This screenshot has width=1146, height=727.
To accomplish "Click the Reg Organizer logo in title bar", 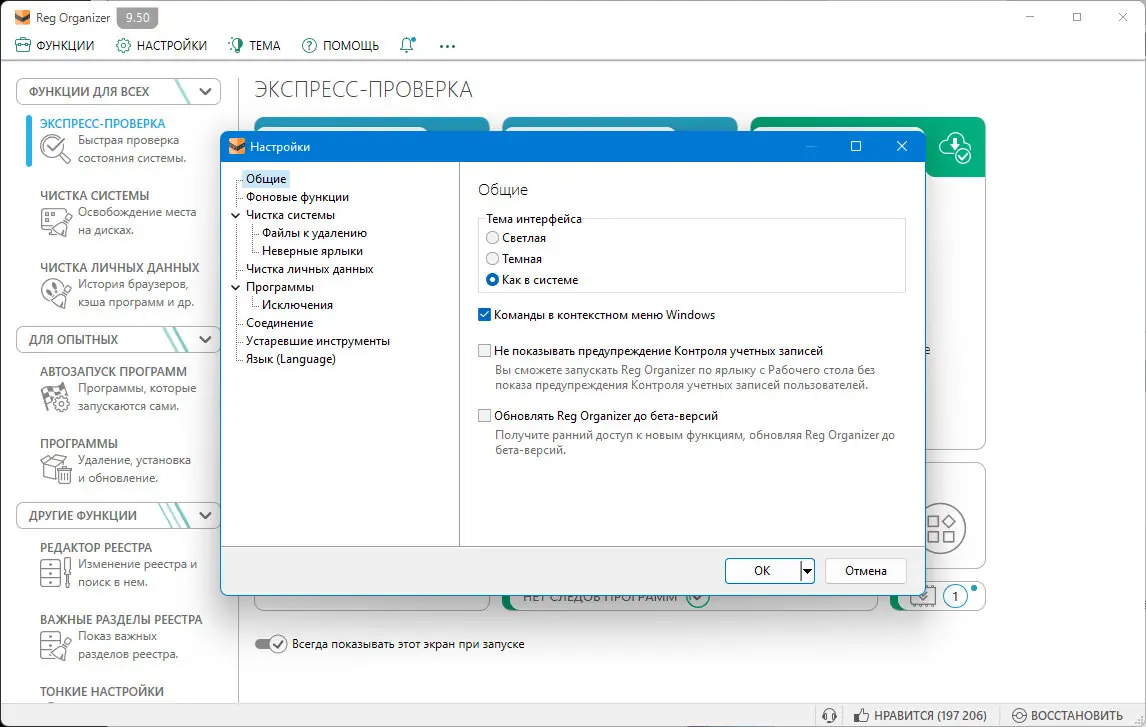I will 23,18.
